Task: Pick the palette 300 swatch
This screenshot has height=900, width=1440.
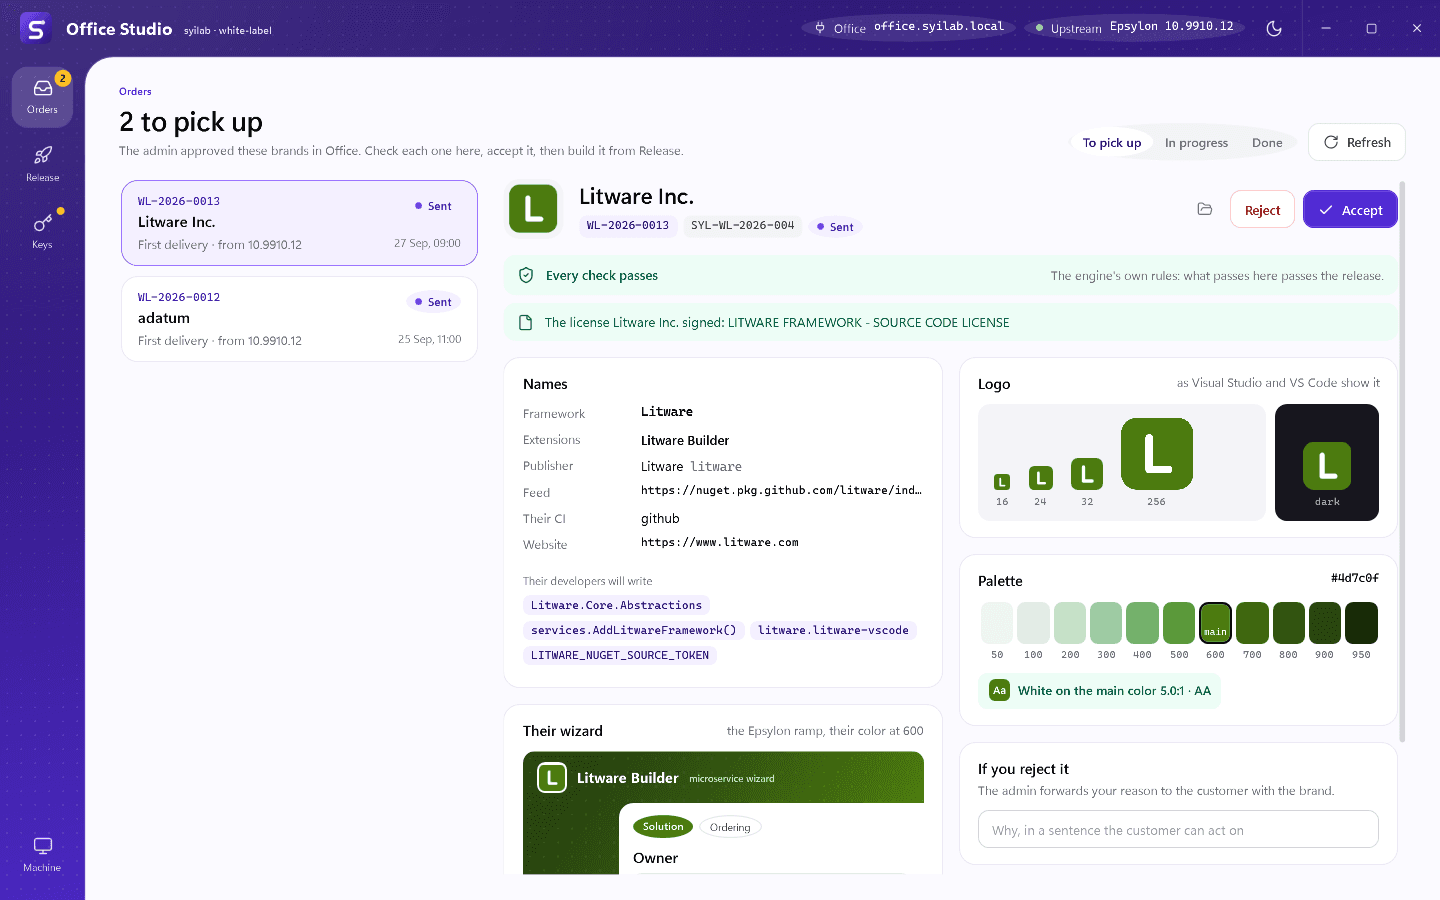Action: point(1106,623)
